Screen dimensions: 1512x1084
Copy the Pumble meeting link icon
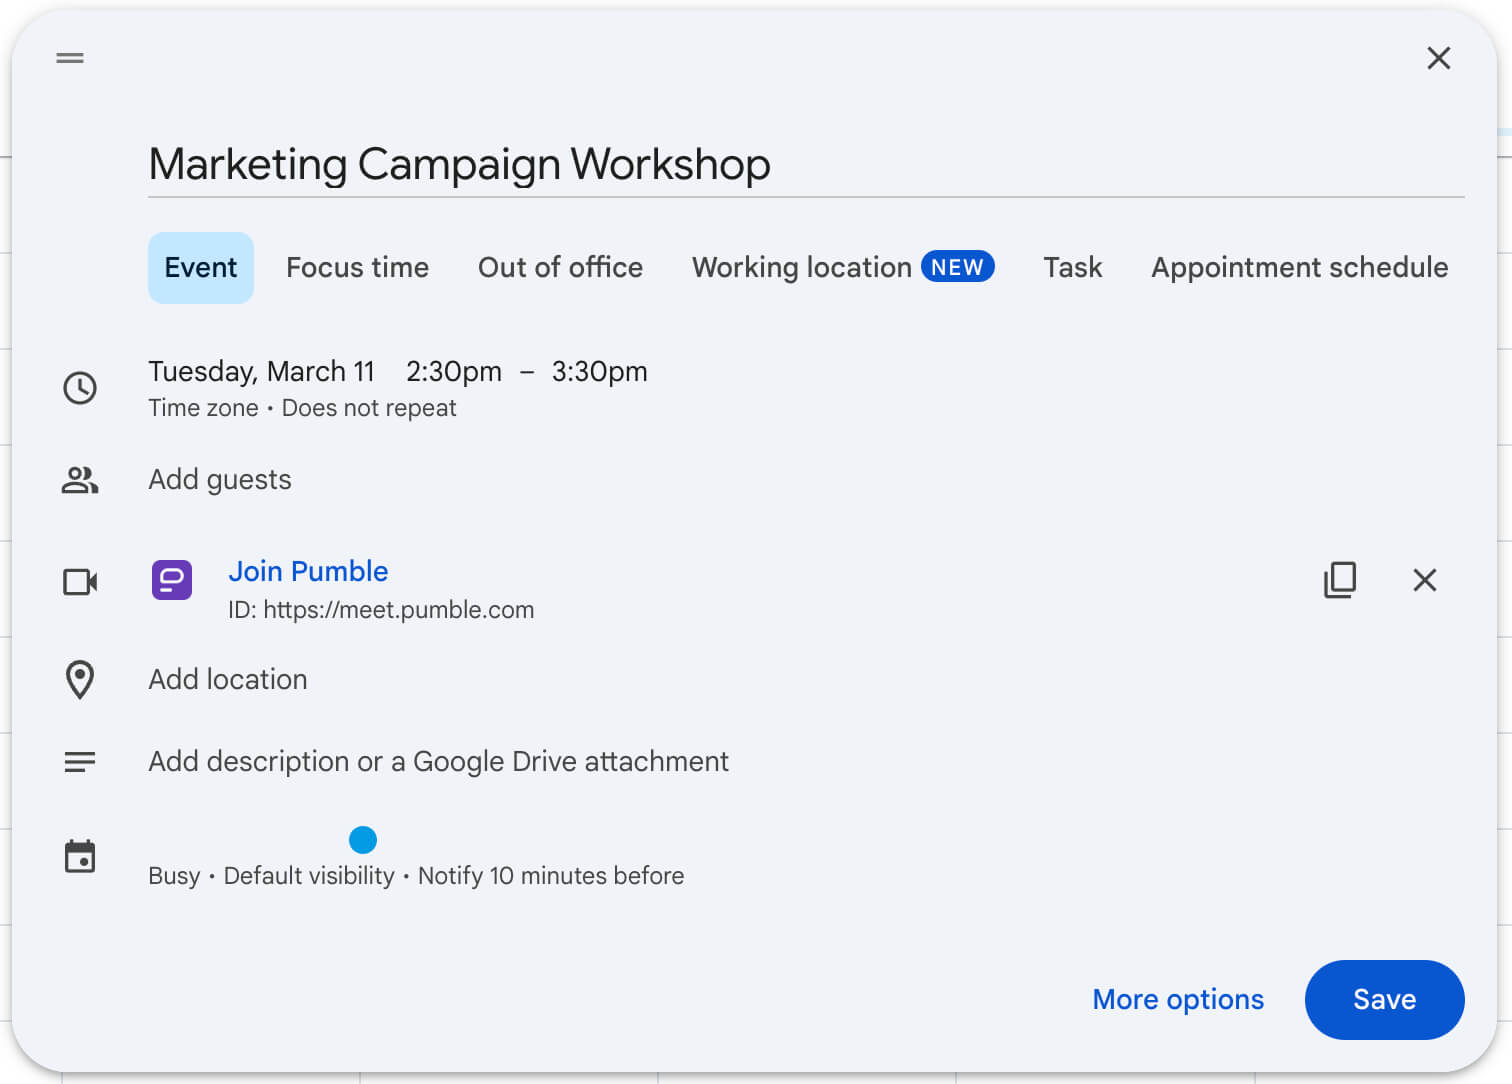[1340, 580]
